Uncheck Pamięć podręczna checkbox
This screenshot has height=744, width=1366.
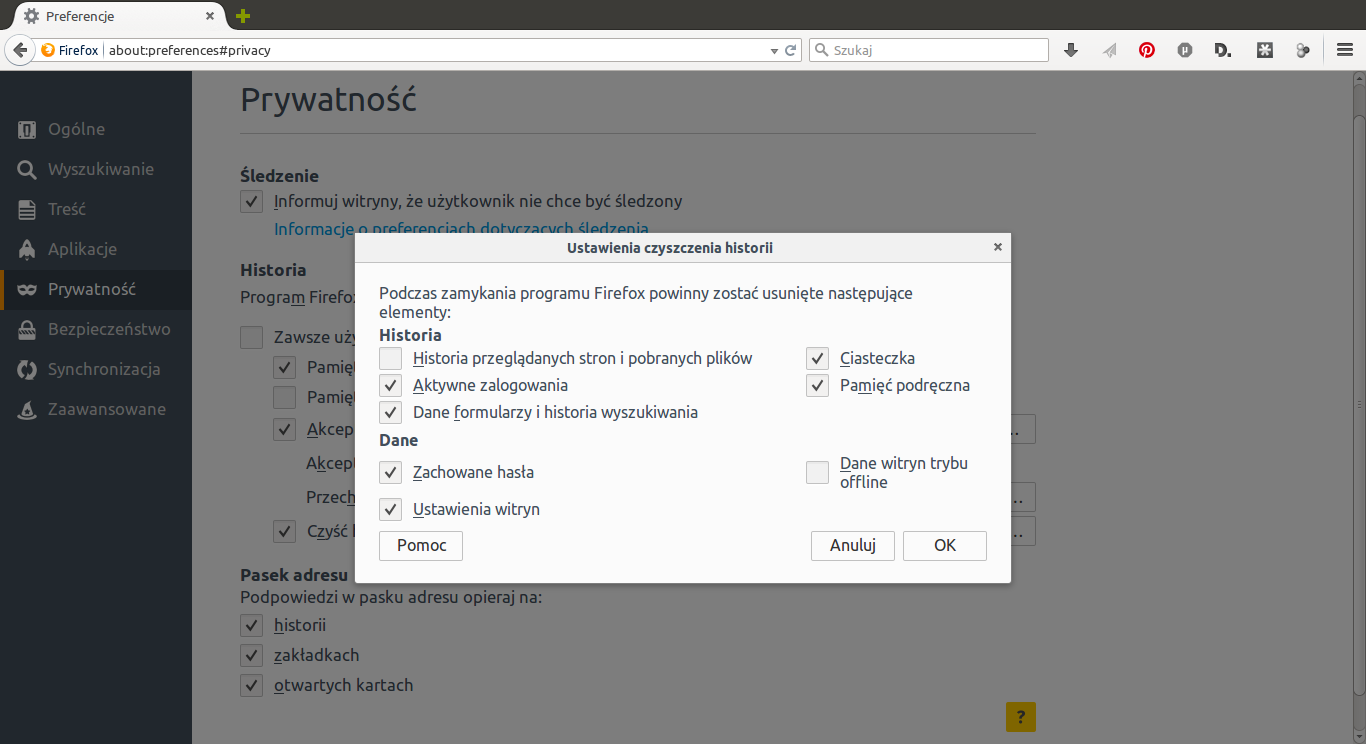(x=818, y=386)
